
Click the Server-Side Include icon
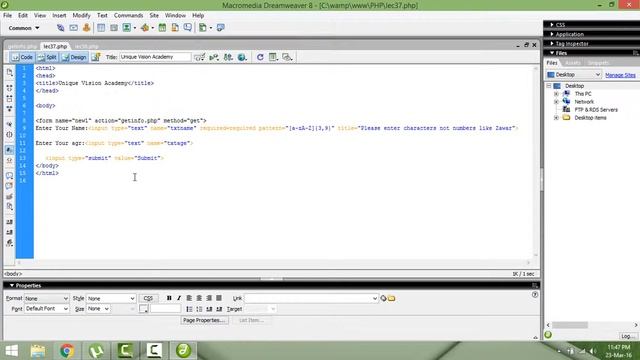coord(175,28)
